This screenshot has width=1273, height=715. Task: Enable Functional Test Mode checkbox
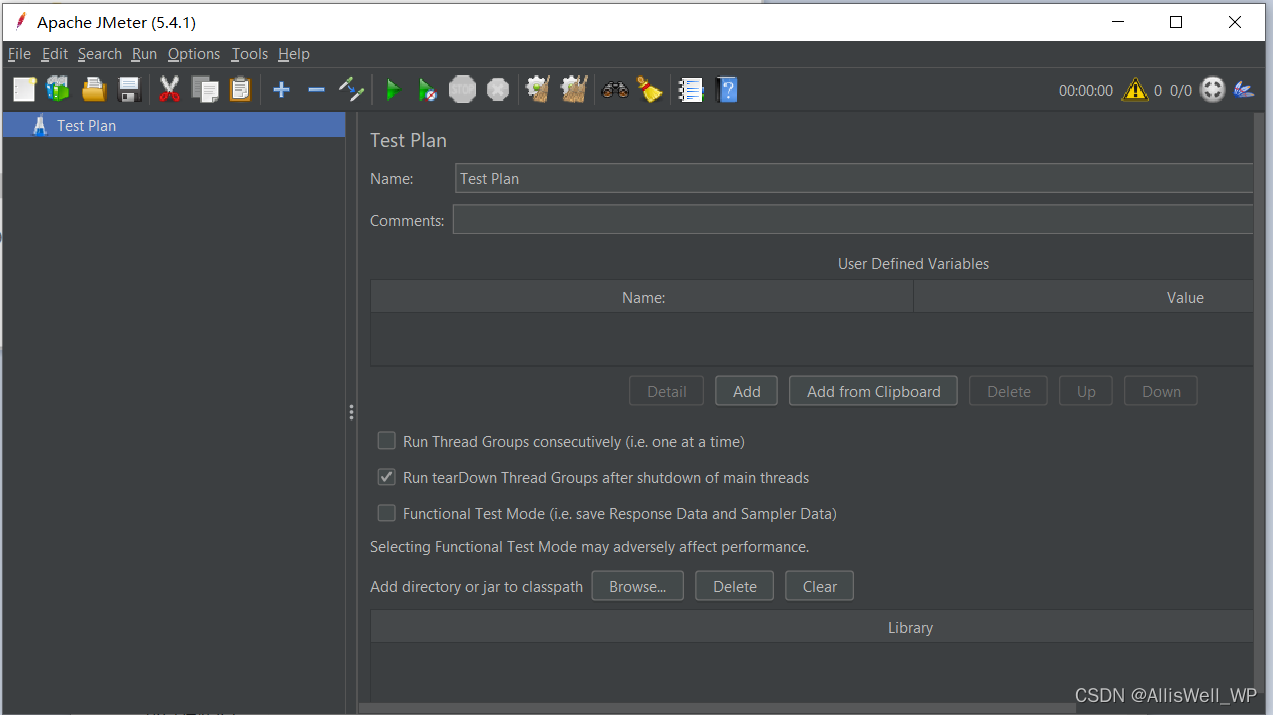[x=386, y=513]
